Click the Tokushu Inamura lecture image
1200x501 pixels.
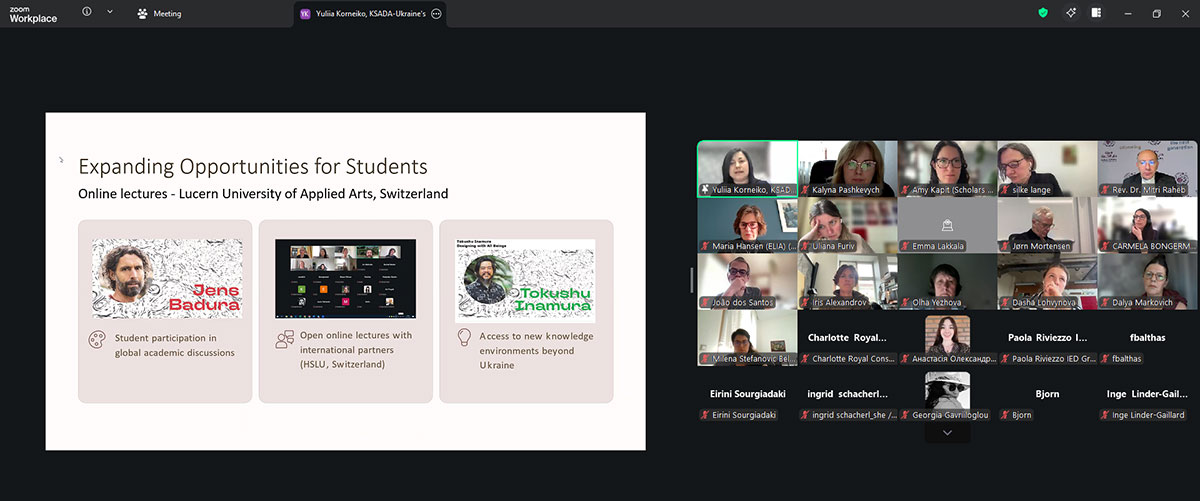(526, 279)
